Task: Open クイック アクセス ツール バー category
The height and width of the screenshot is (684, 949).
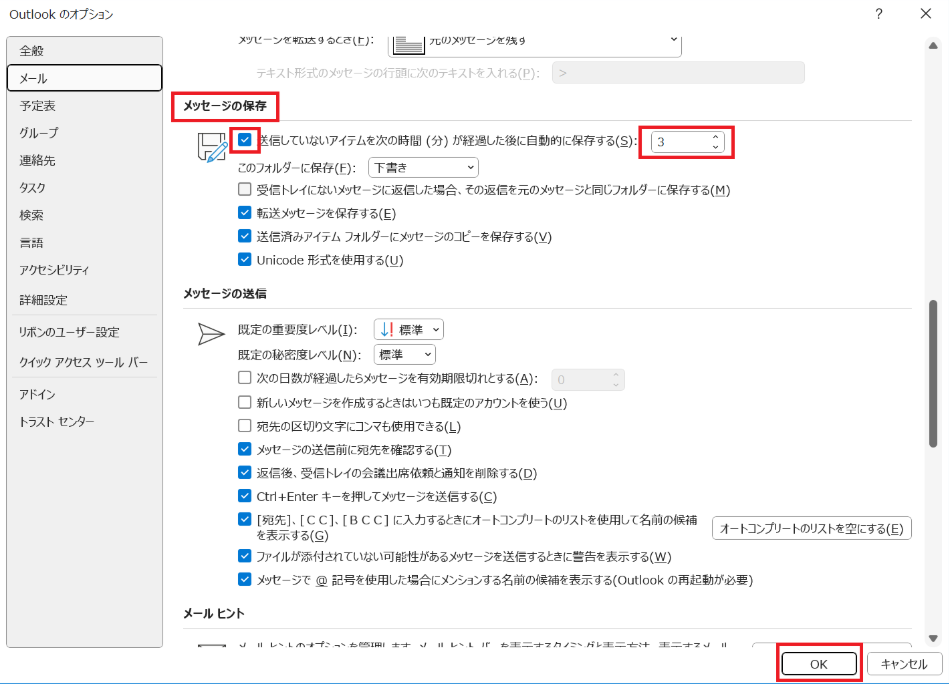Action: tap(84, 362)
